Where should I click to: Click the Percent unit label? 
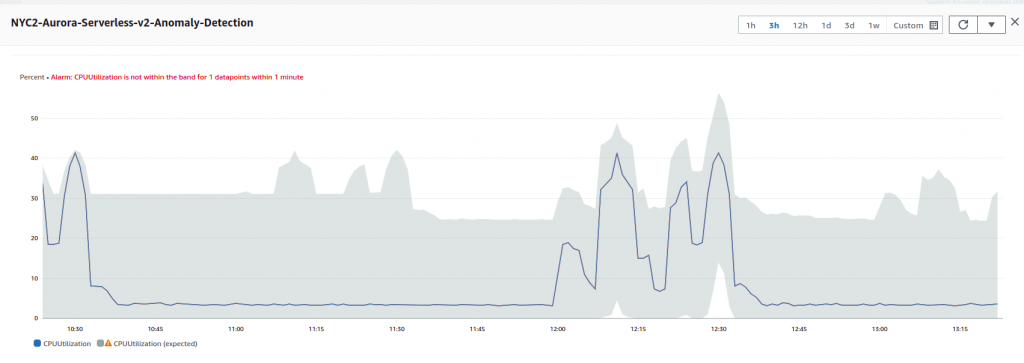pyautogui.click(x=32, y=77)
